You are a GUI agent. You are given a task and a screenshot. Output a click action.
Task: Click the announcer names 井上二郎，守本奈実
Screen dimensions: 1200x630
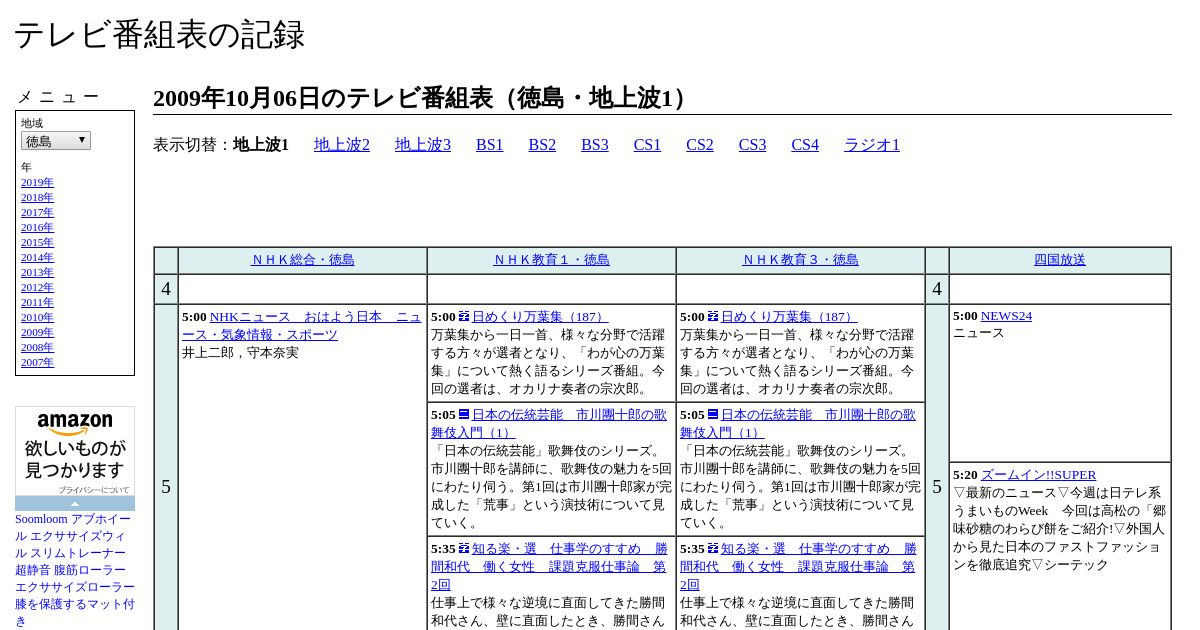point(240,353)
